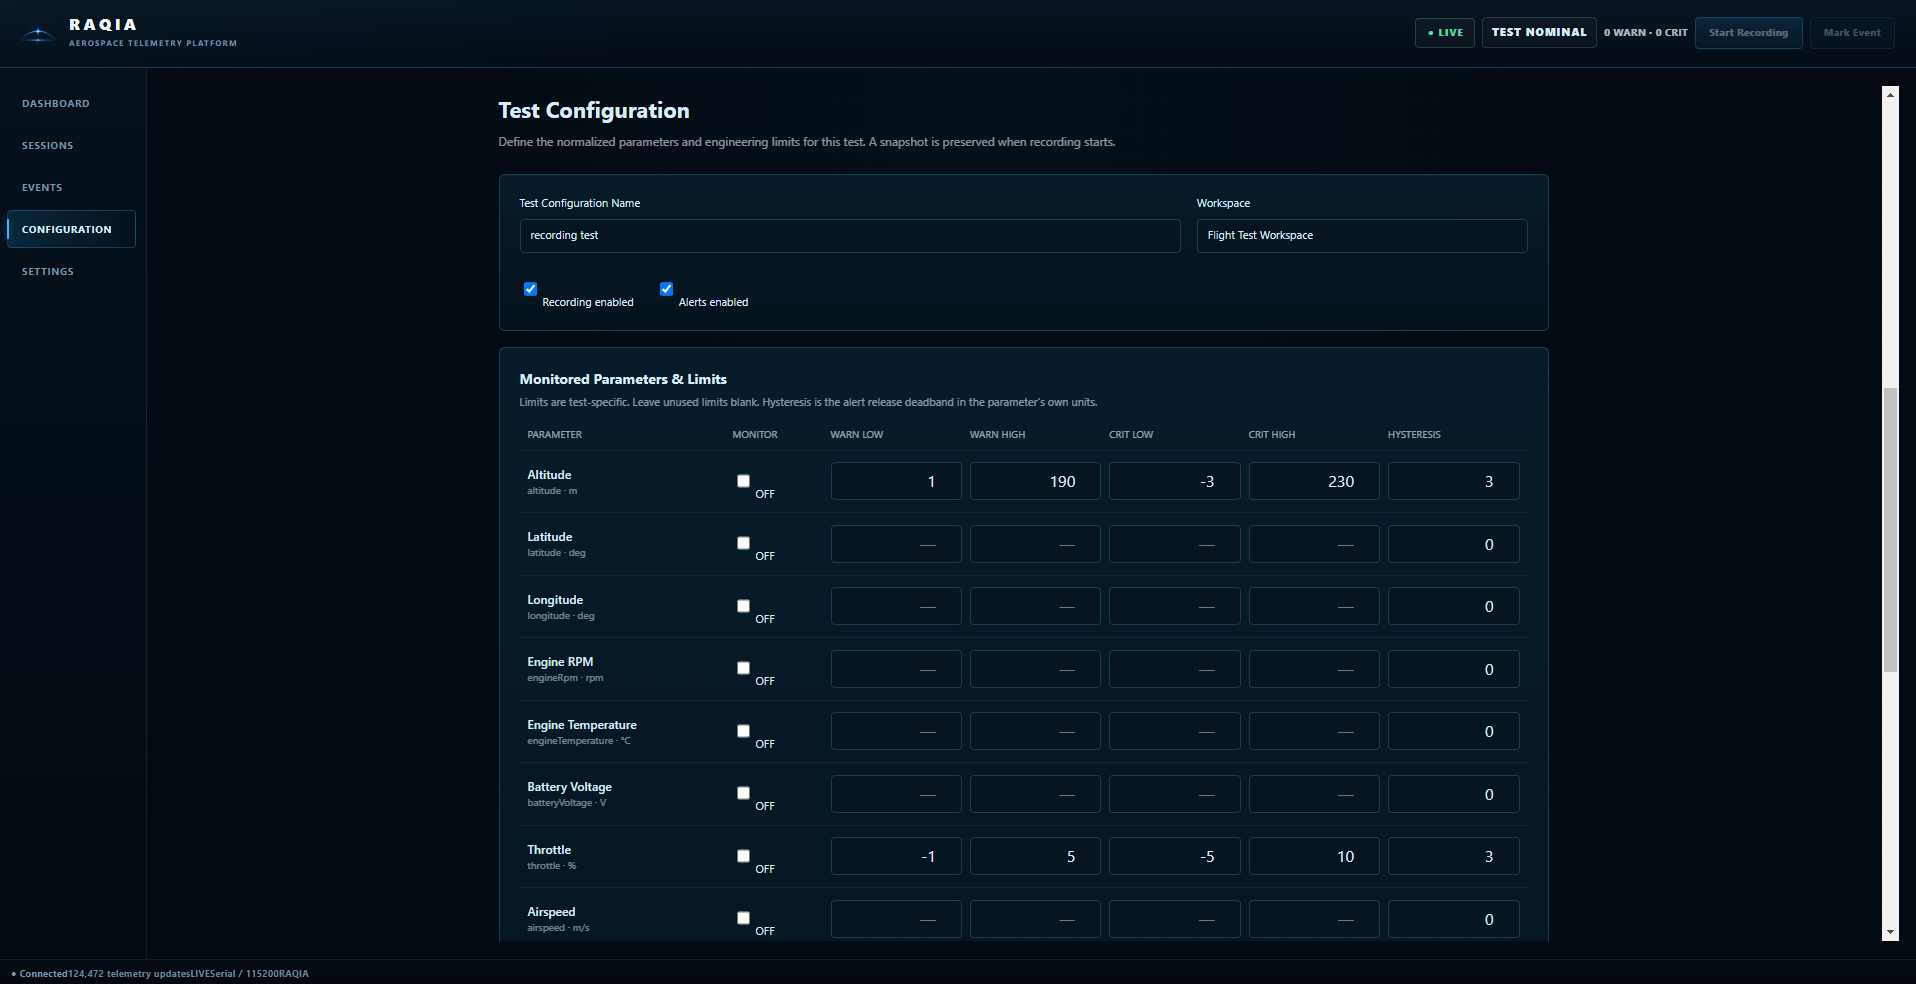
Task: Enable monitoring for Throttle
Action: 743,856
